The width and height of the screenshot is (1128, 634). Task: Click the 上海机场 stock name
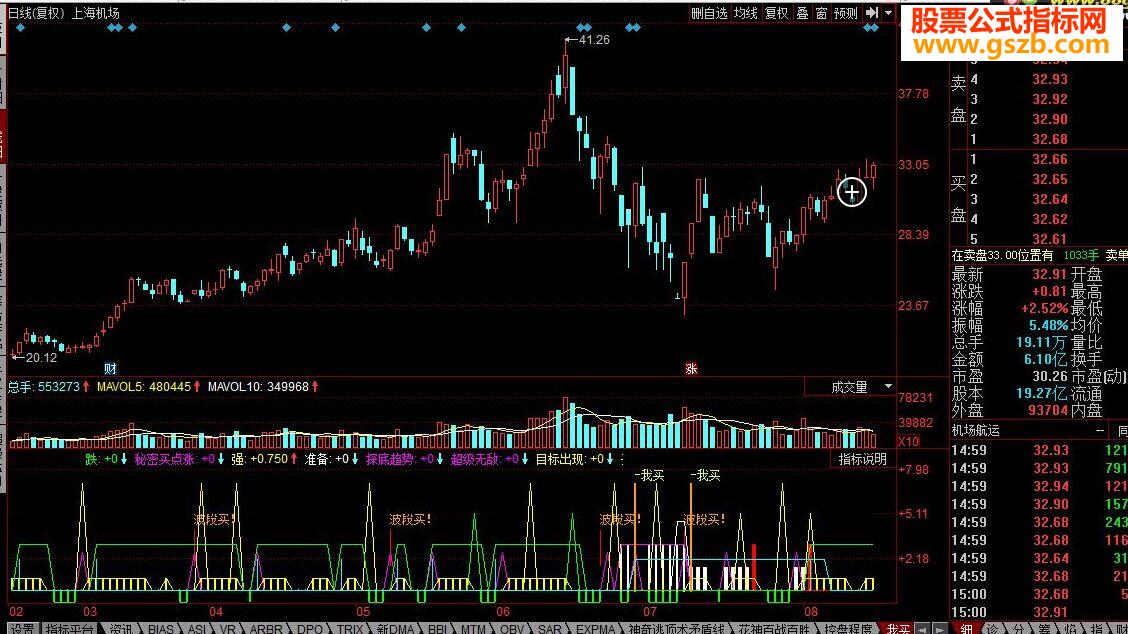click(96, 13)
